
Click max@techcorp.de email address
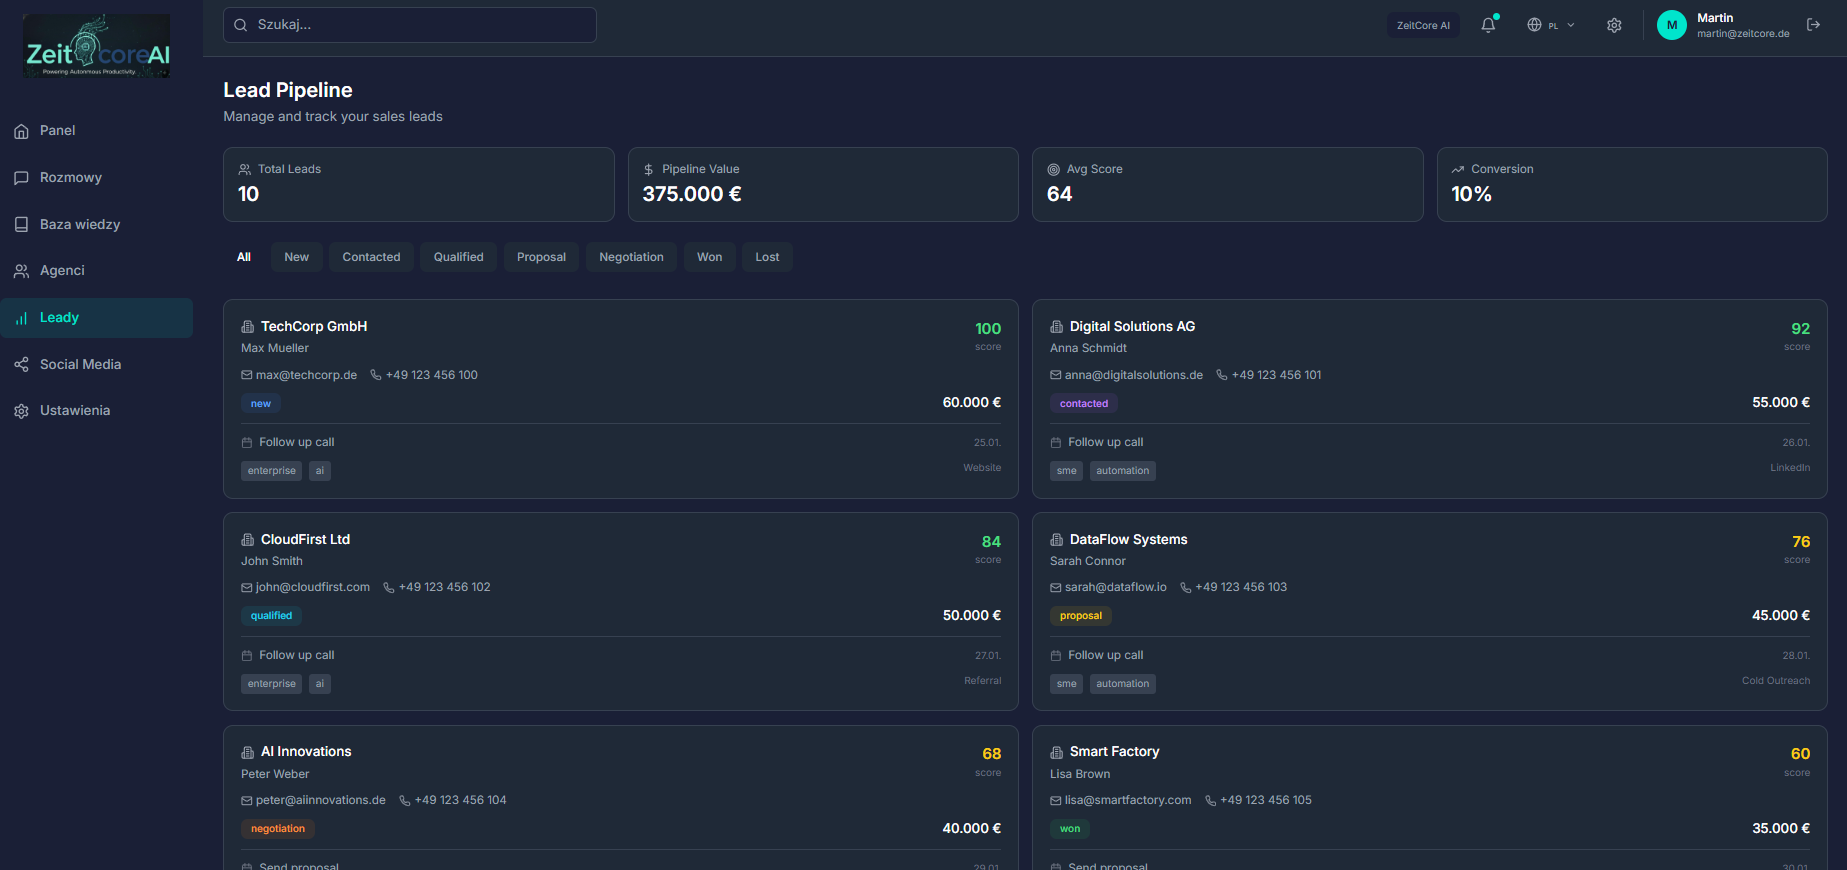[x=306, y=375]
